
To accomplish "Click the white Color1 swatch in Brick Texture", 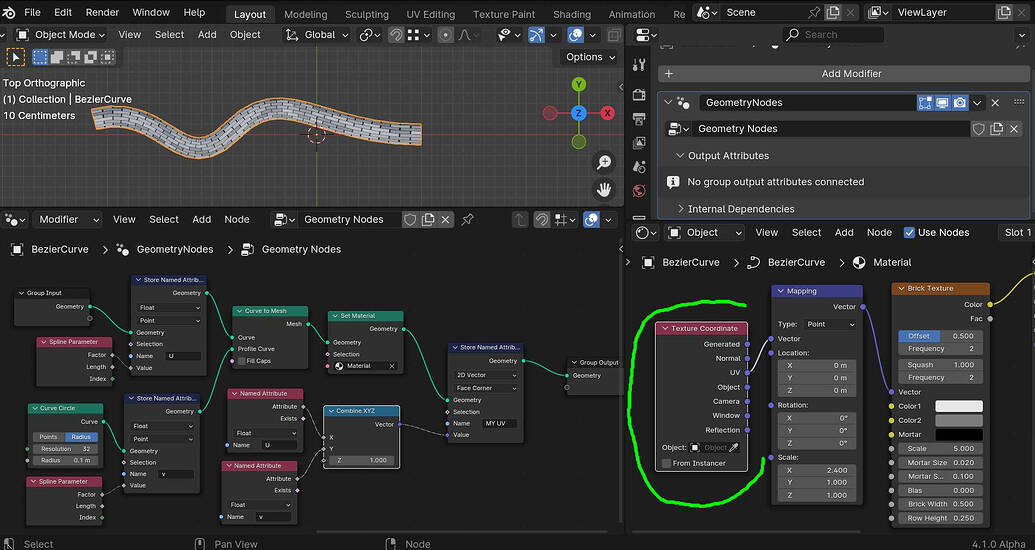I will pyautogui.click(x=958, y=406).
